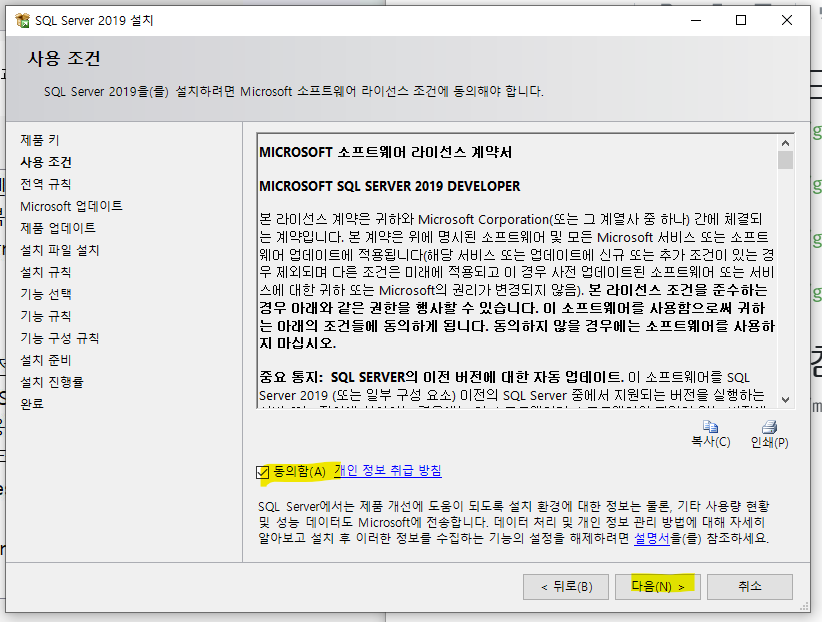This screenshot has width=822, height=622.
Task: Select the 설치 준비 step
Action: (x=46, y=360)
